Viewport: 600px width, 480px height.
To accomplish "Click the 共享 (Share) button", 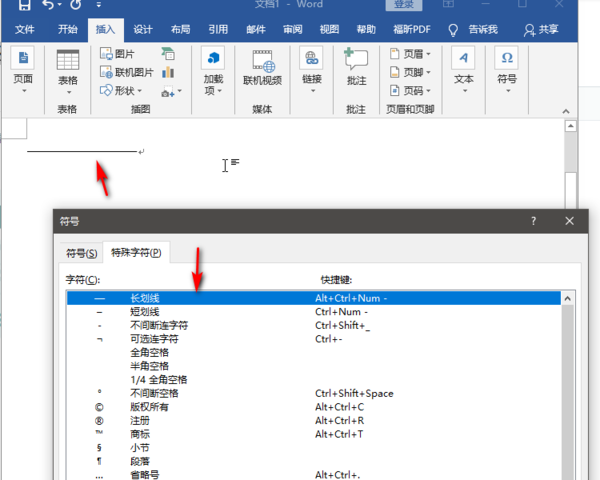I will pyautogui.click(x=541, y=29).
